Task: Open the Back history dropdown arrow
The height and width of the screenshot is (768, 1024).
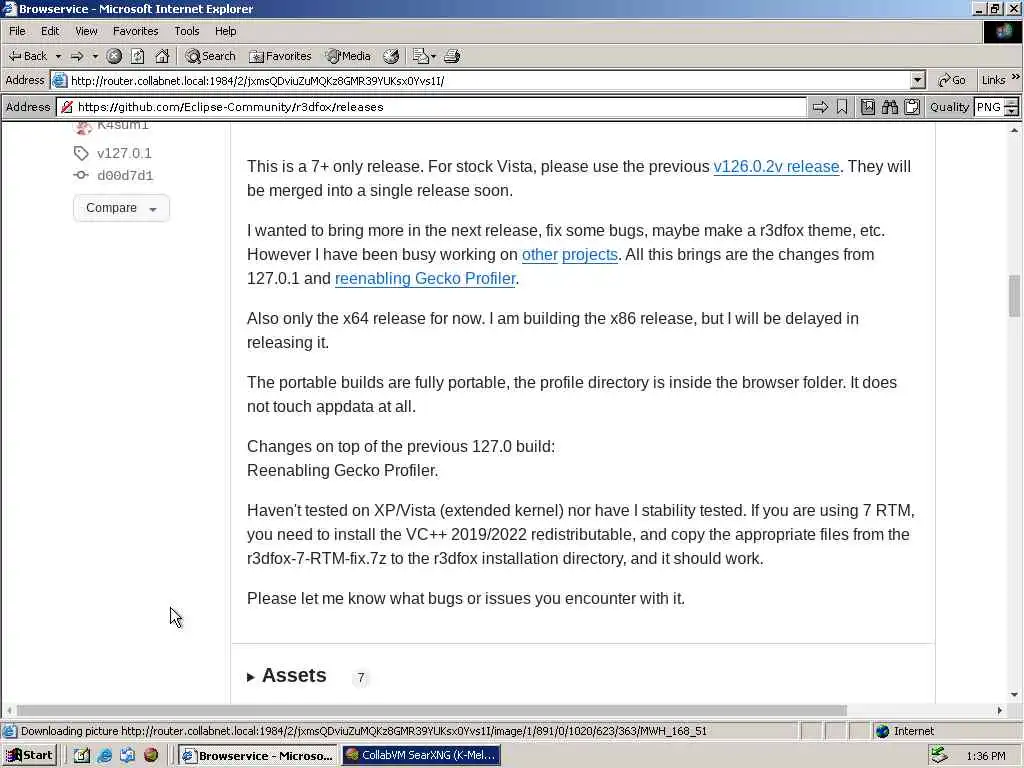Action: click(x=58, y=56)
